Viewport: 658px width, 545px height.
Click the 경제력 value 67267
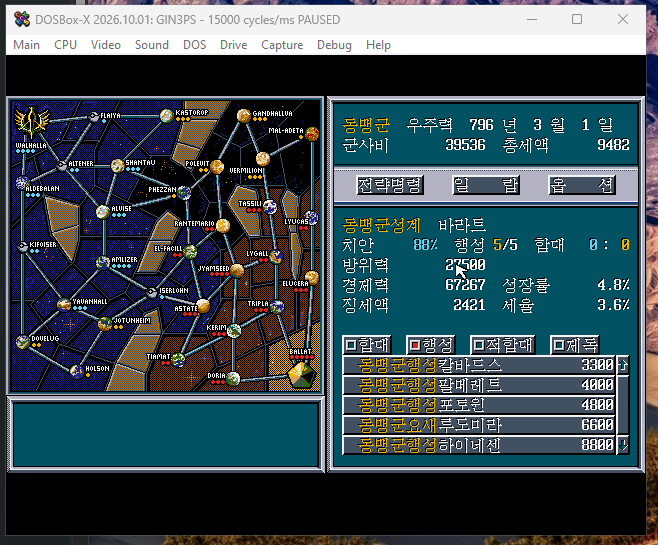tap(465, 285)
